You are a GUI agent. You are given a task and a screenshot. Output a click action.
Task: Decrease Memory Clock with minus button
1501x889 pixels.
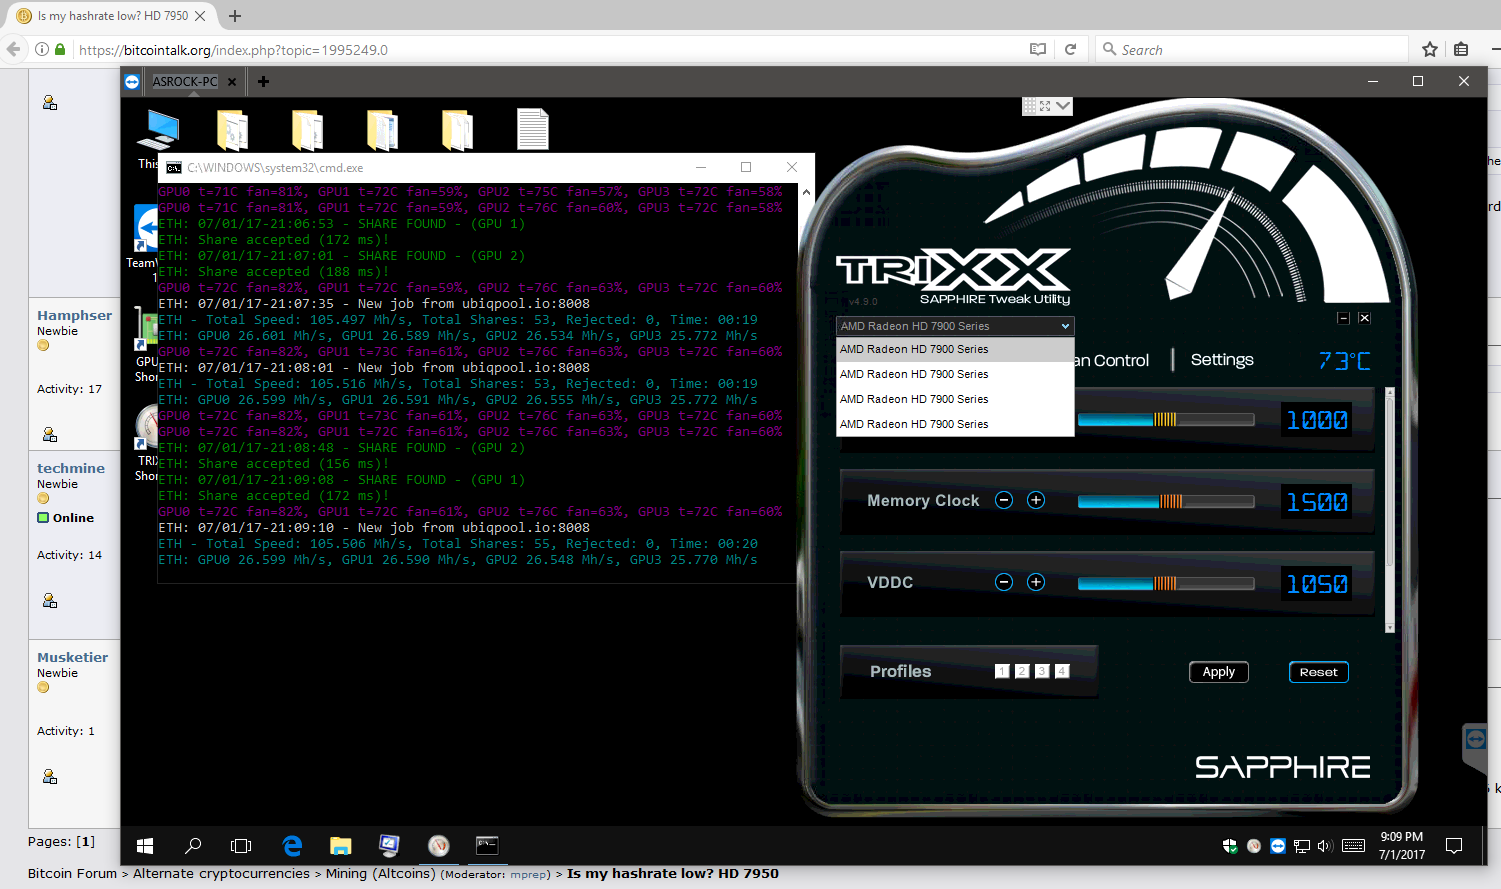(x=1004, y=500)
